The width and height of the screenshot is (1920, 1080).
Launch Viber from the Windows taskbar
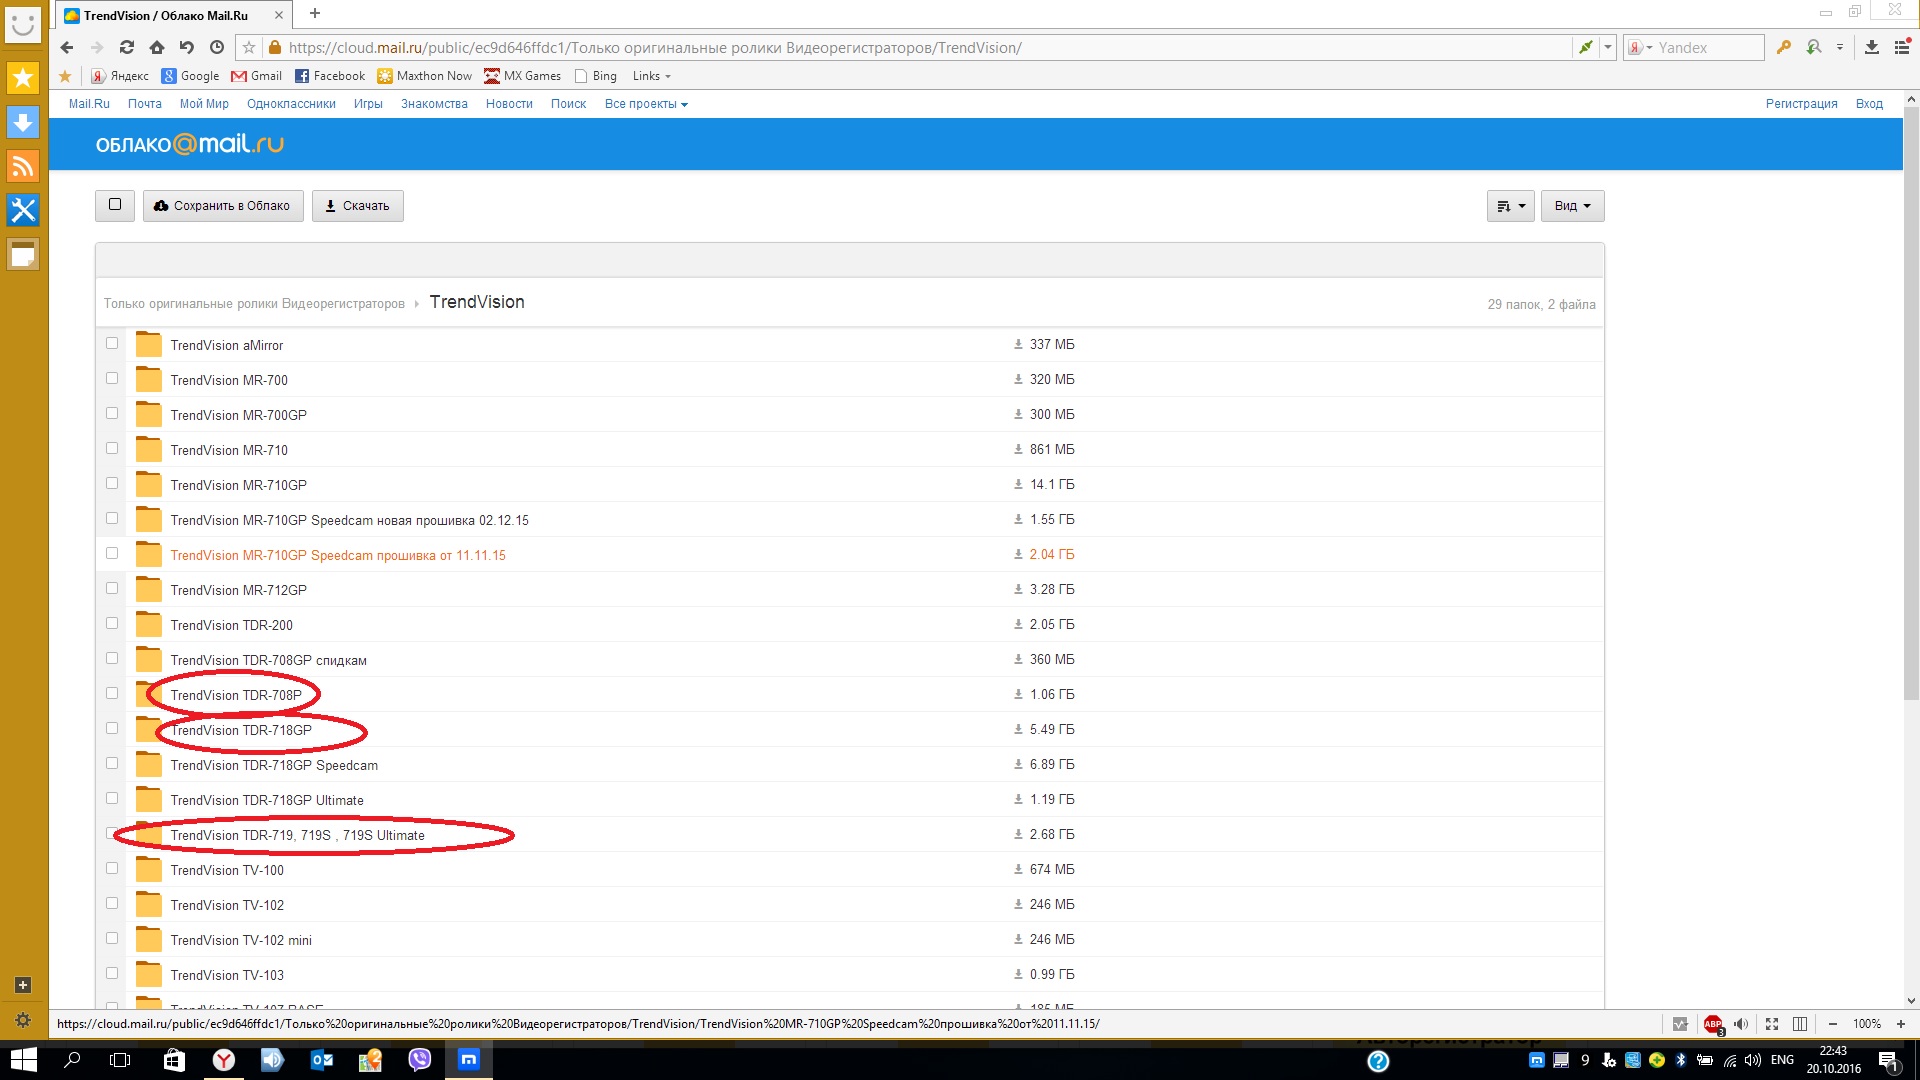pos(419,1060)
